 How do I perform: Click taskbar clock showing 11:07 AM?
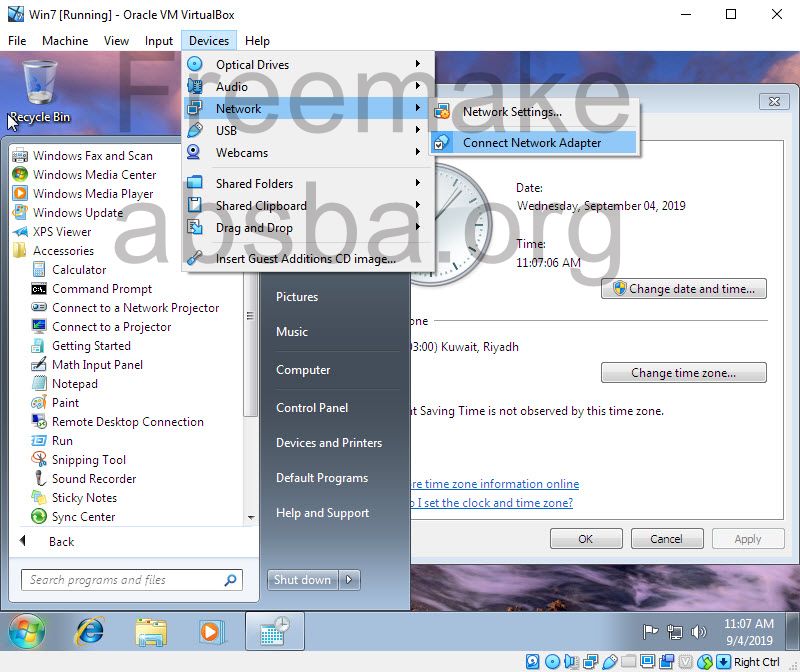tap(749, 632)
